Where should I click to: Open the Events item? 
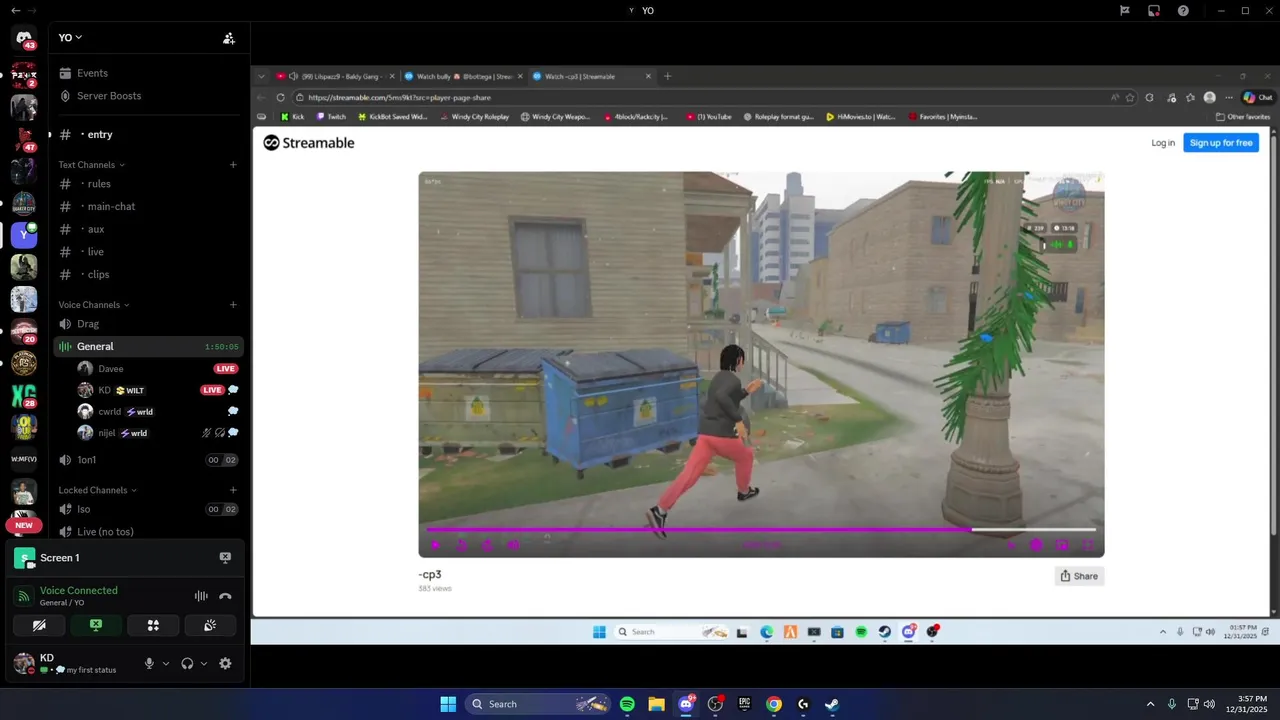(x=148, y=73)
